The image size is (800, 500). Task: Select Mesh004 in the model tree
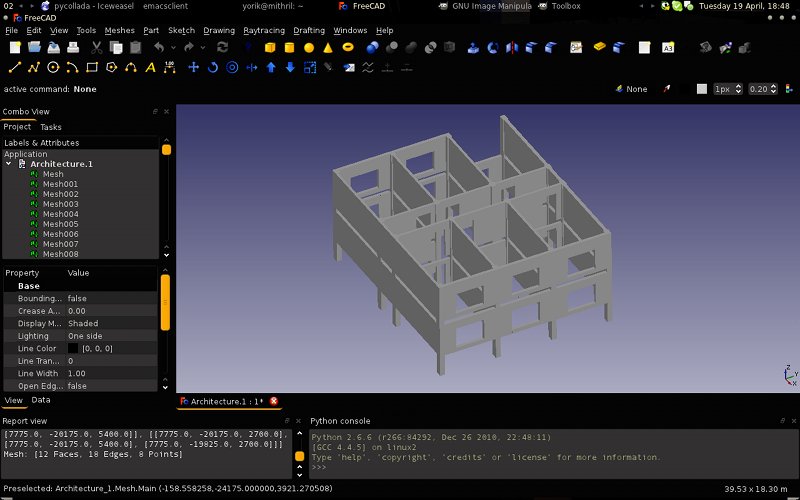click(x=60, y=214)
